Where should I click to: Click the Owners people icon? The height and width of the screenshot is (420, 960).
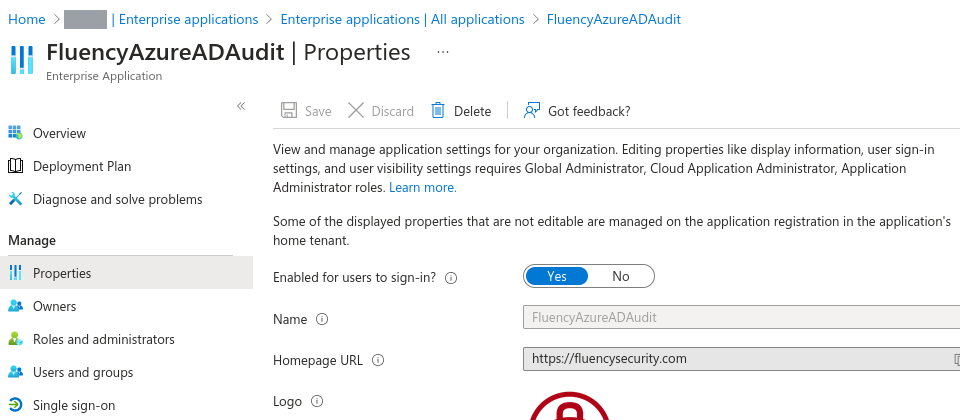click(x=15, y=306)
